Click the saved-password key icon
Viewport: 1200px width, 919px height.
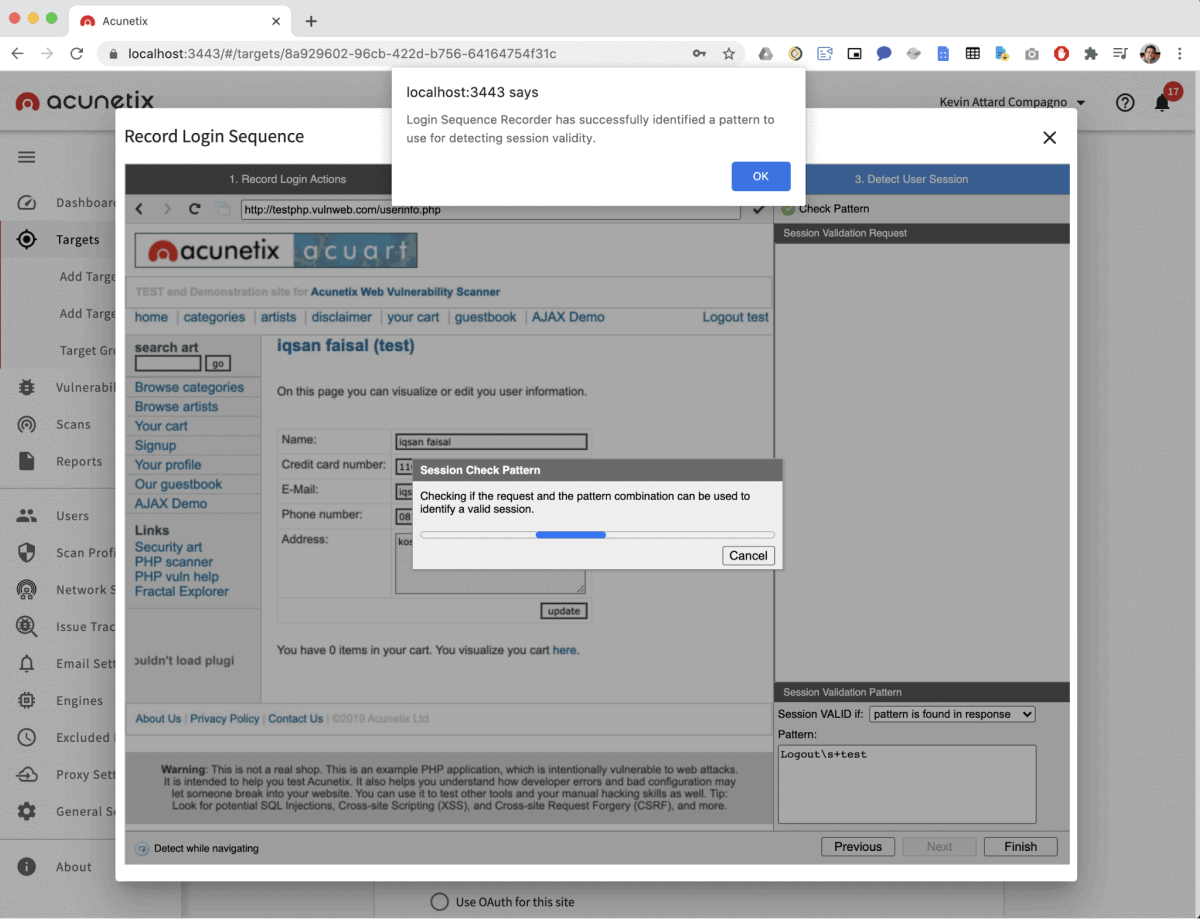pyautogui.click(x=699, y=54)
